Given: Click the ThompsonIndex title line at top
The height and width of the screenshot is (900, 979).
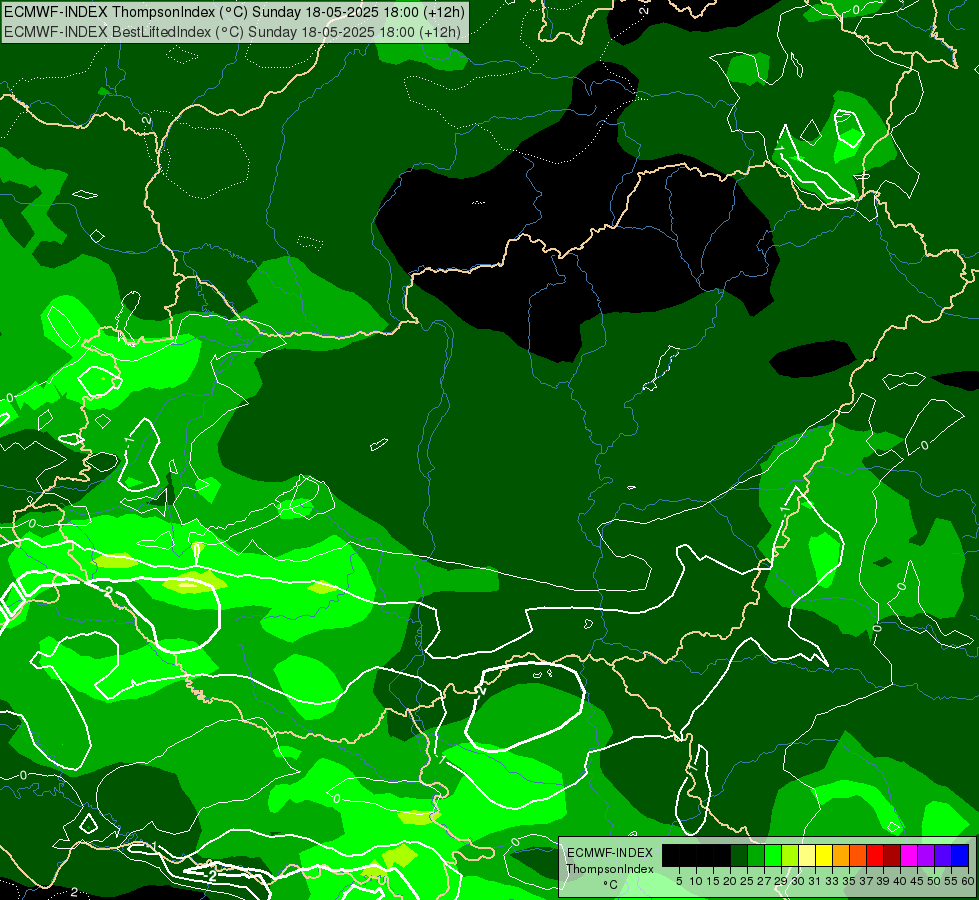Looking at the screenshot, I should [x=232, y=12].
